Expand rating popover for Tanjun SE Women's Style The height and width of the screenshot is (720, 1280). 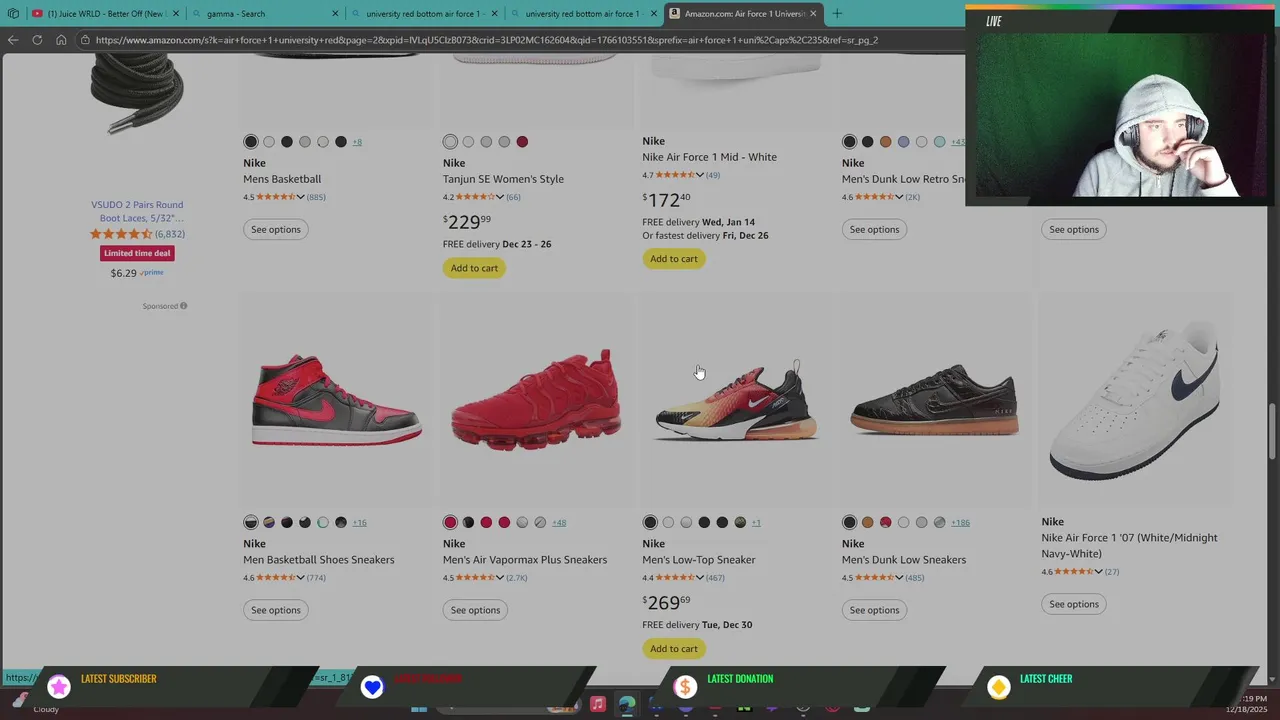point(500,197)
